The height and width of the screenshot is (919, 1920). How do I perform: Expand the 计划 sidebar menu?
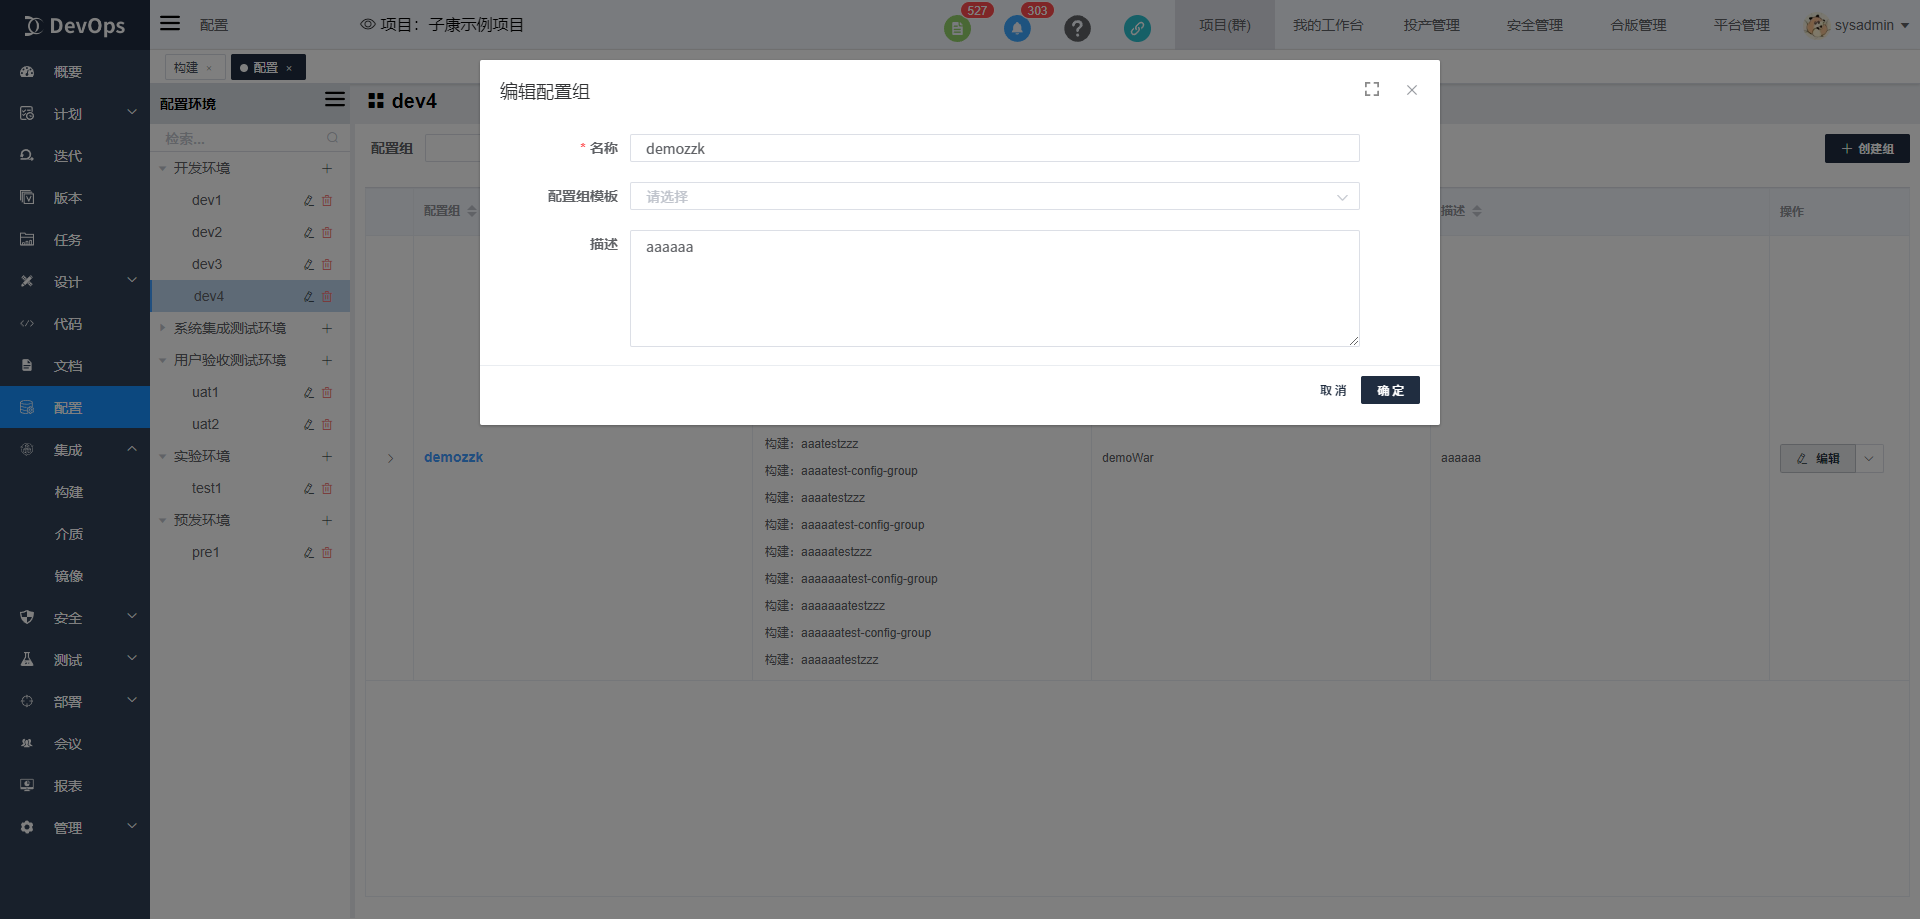click(x=75, y=114)
